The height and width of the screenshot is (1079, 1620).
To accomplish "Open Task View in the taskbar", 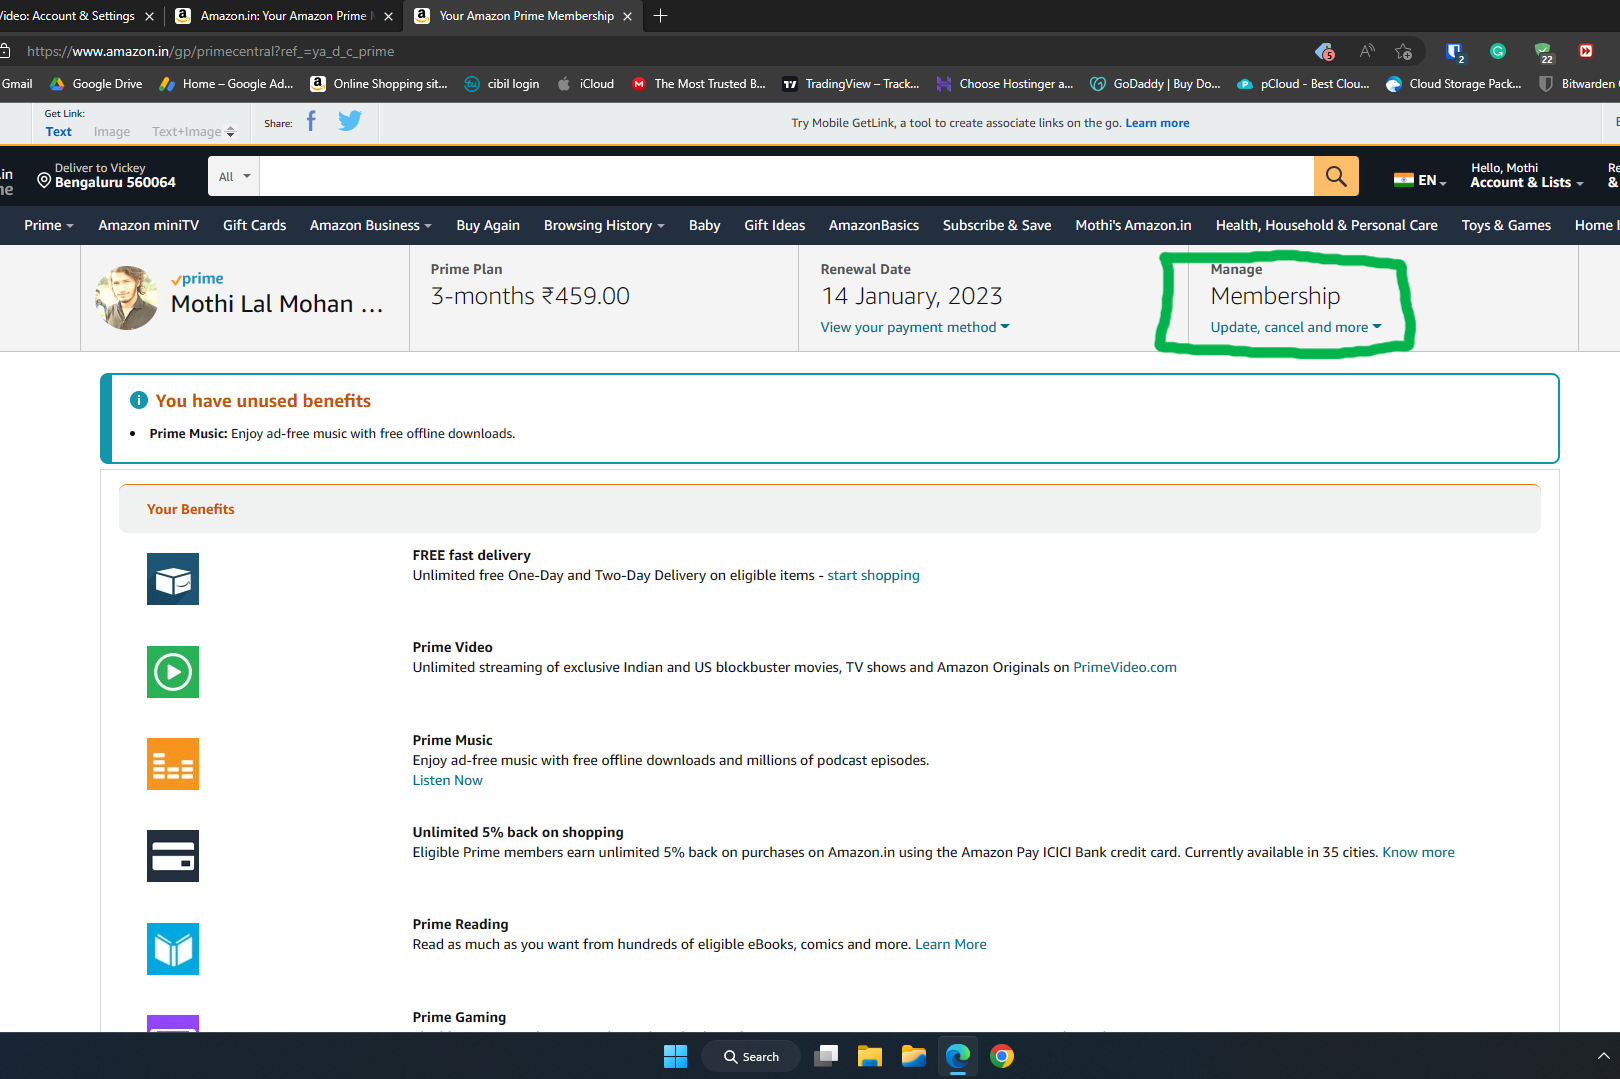I will [x=826, y=1056].
